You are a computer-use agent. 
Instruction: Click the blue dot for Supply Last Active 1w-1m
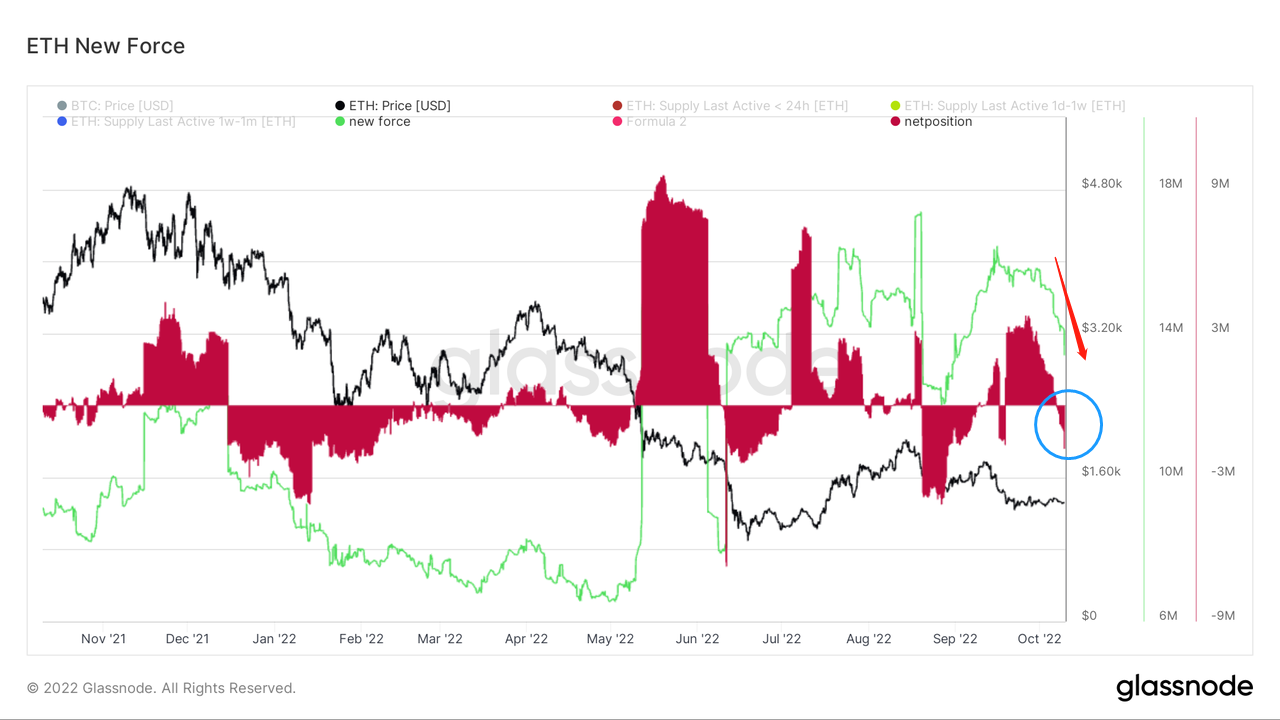pos(63,122)
